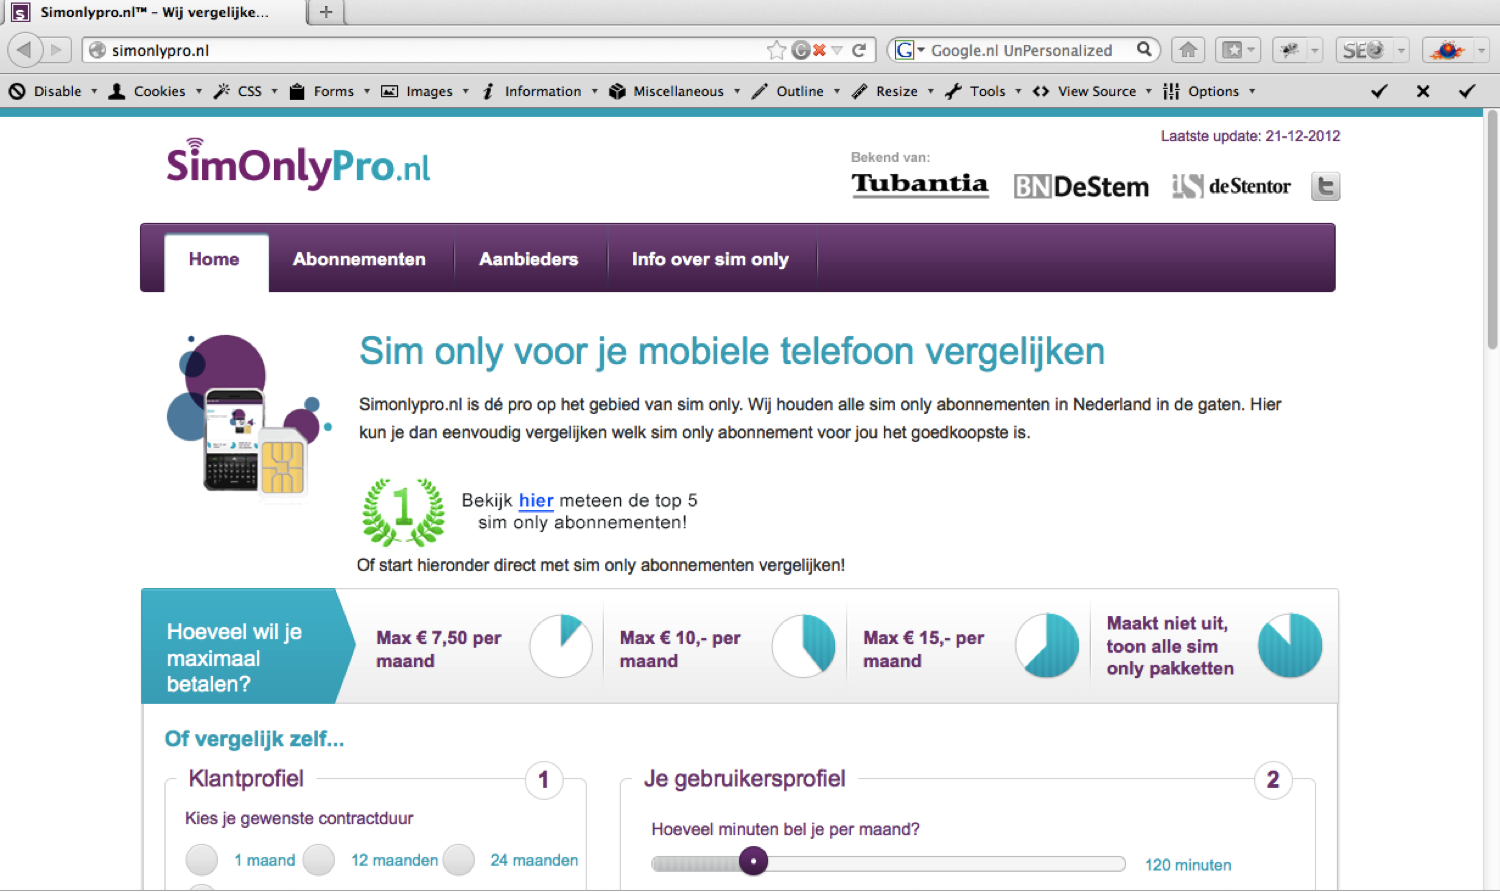Click the browser back arrow button
This screenshot has width=1500, height=892.
tap(25, 49)
